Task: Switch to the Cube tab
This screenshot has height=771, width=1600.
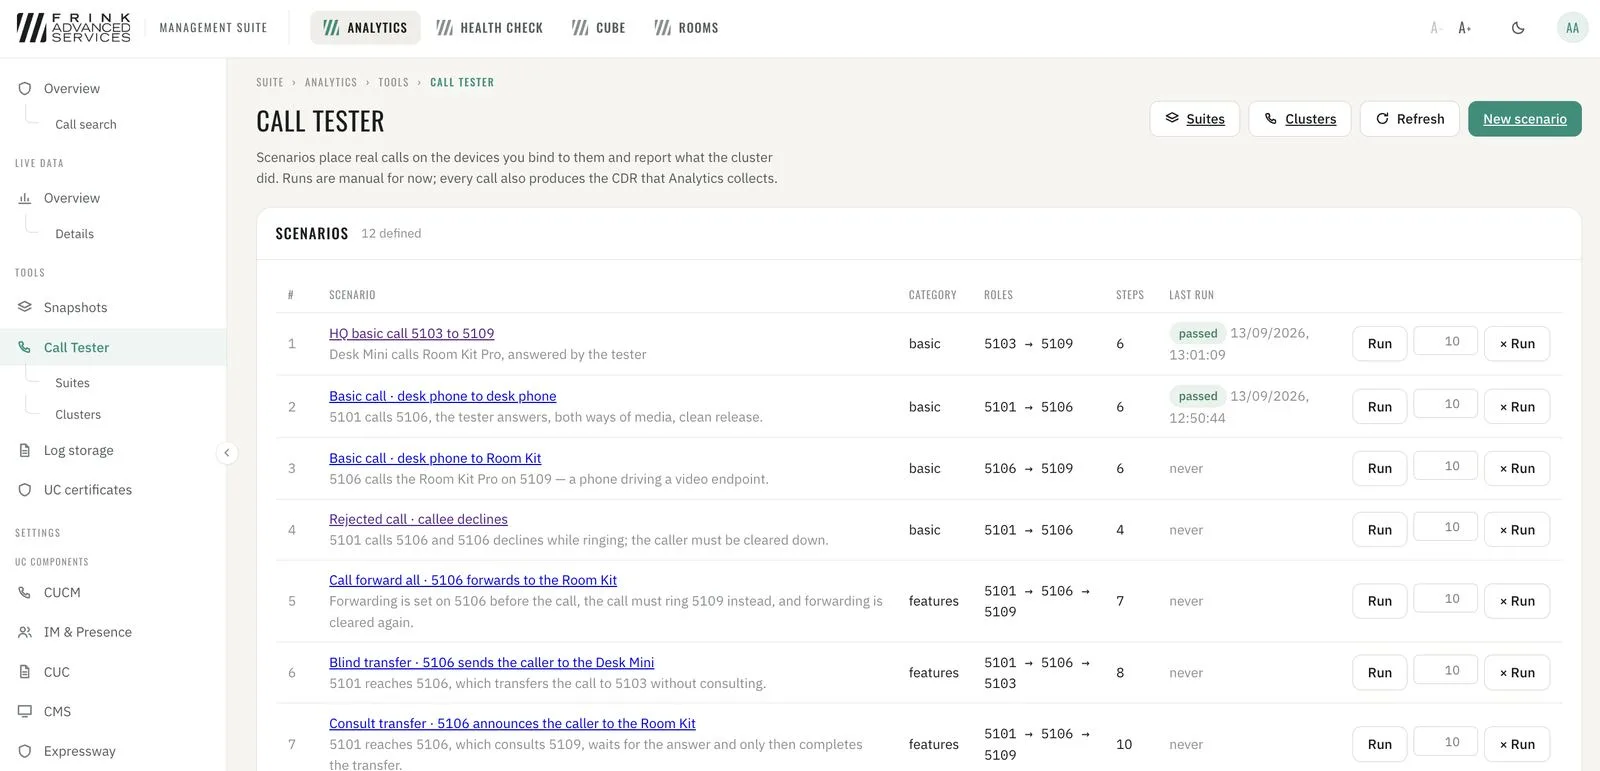Action: click(599, 28)
